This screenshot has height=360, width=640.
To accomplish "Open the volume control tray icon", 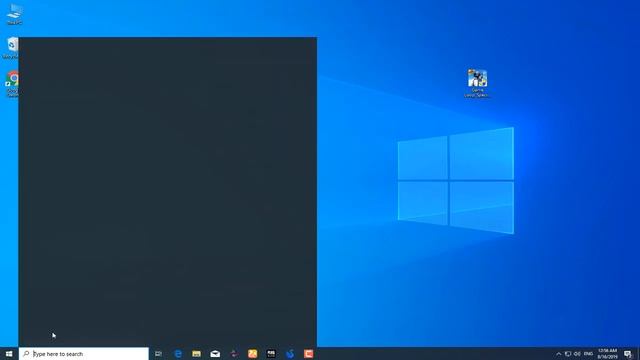I will 577,354.
